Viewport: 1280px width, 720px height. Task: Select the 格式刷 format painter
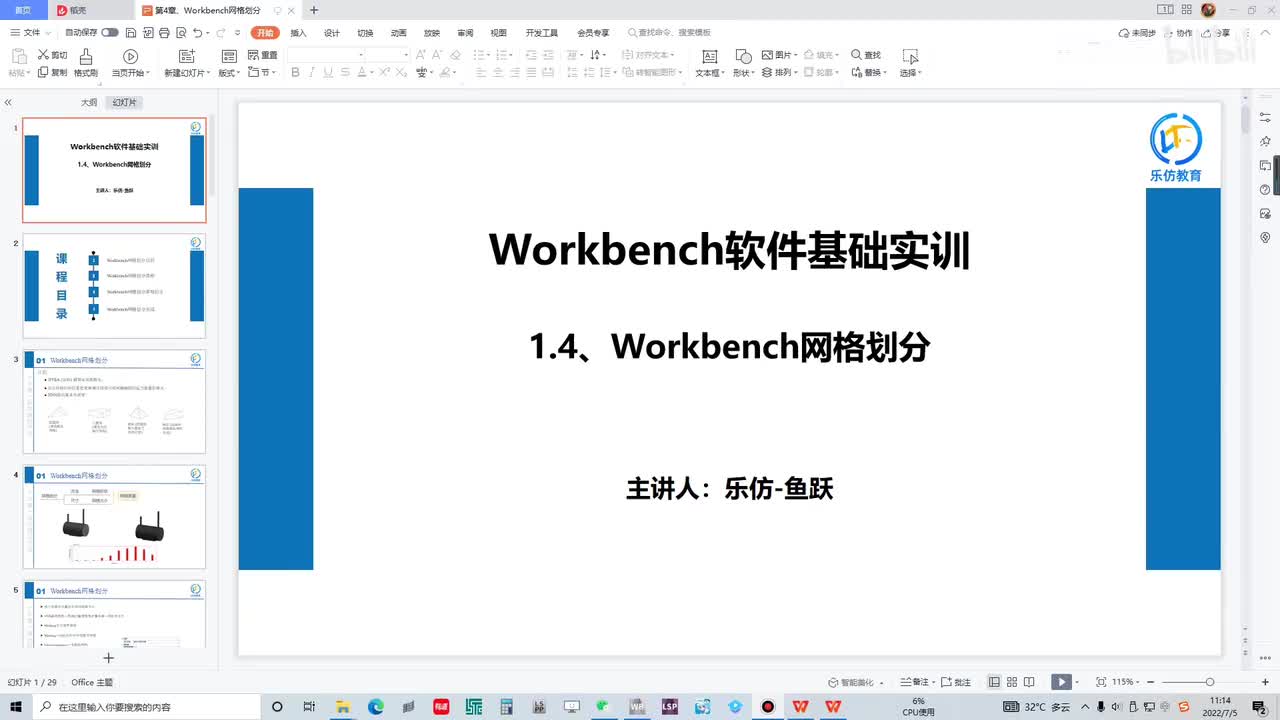(86, 63)
